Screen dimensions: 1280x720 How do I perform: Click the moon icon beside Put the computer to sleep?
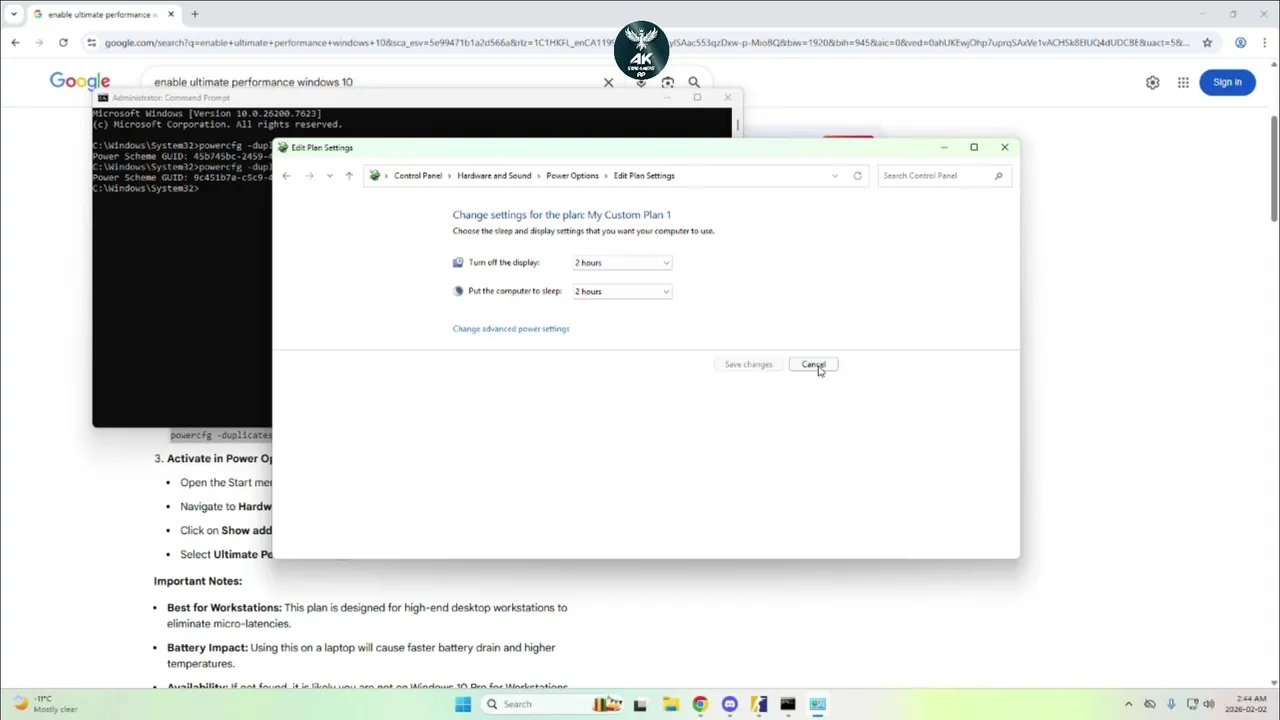[458, 292]
